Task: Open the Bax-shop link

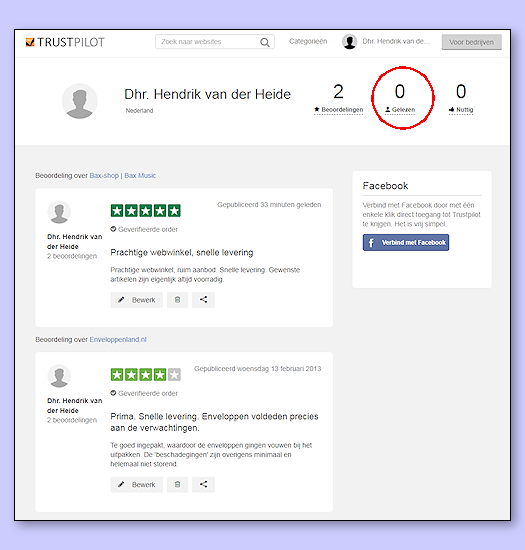Action: [104, 175]
